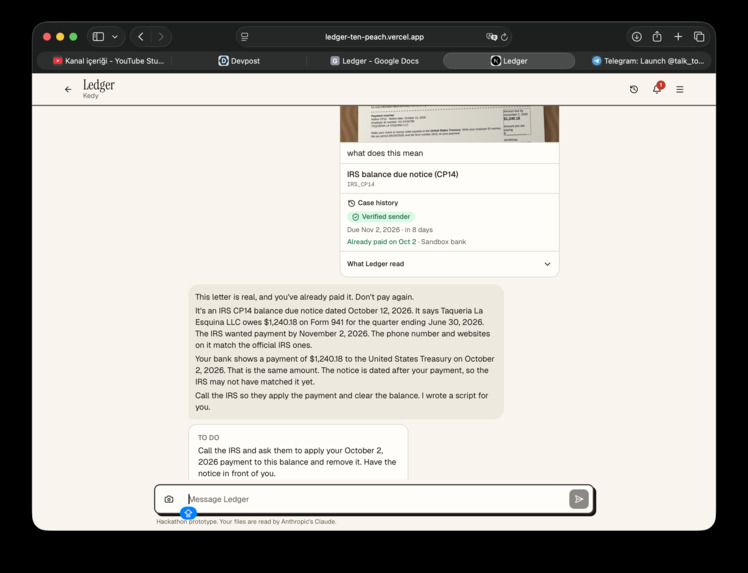Image resolution: width=748 pixels, height=573 pixels.
Task: Navigate forward in Safari toolbar
Action: coord(161,37)
